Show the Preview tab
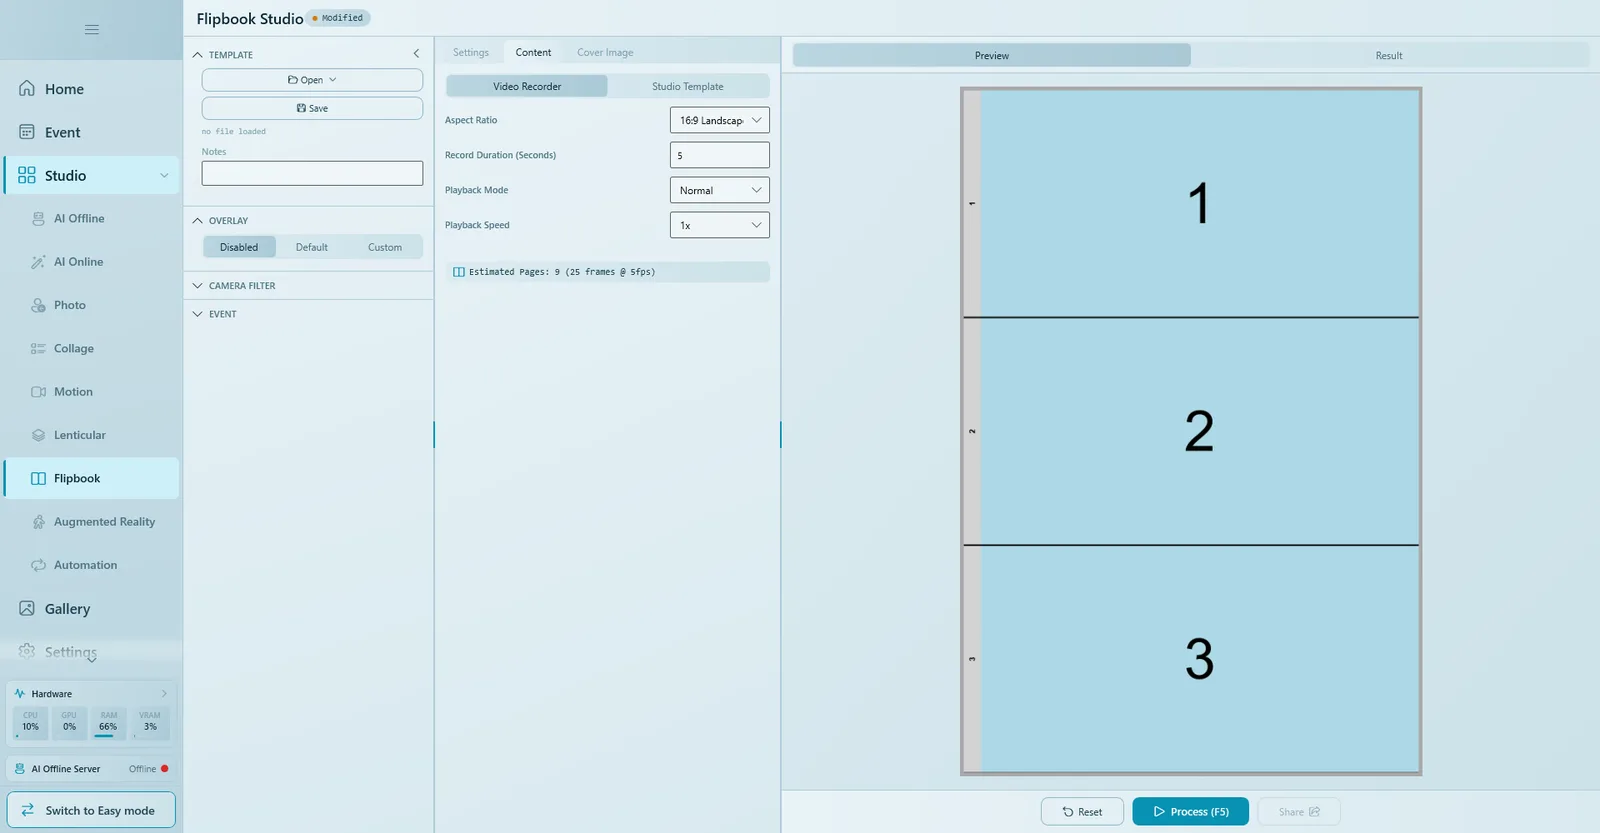The width and height of the screenshot is (1600, 833). (992, 55)
